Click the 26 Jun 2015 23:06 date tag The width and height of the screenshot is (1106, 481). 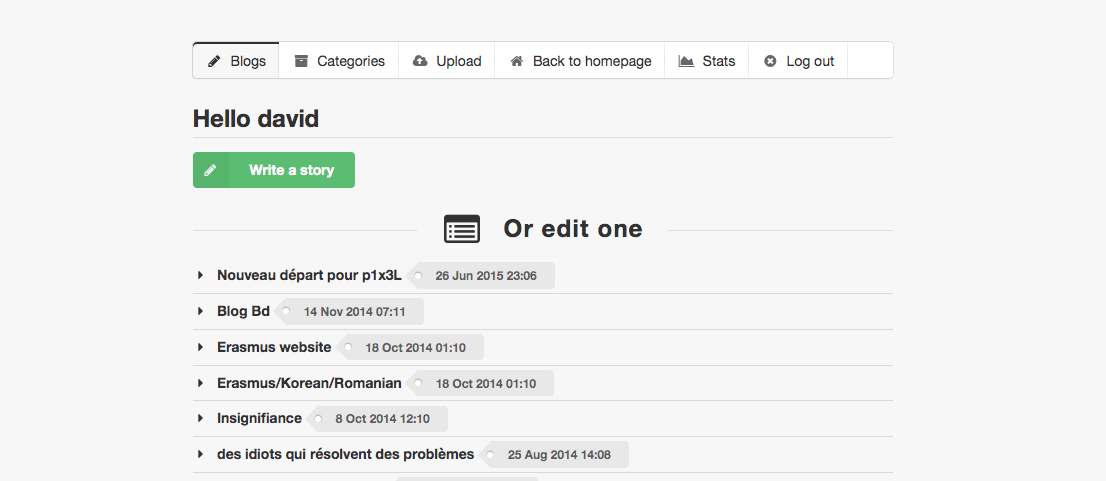click(x=486, y=276)
